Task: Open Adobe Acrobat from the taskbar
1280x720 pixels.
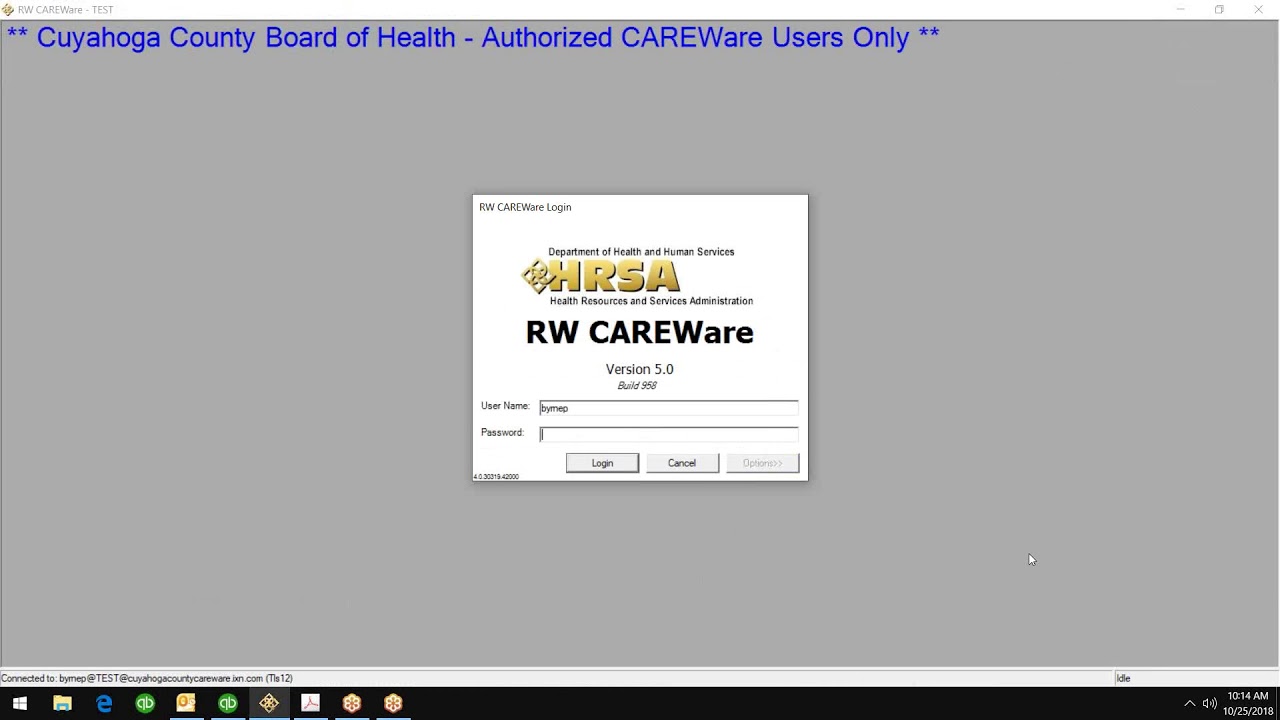Action: coord(310,703)
